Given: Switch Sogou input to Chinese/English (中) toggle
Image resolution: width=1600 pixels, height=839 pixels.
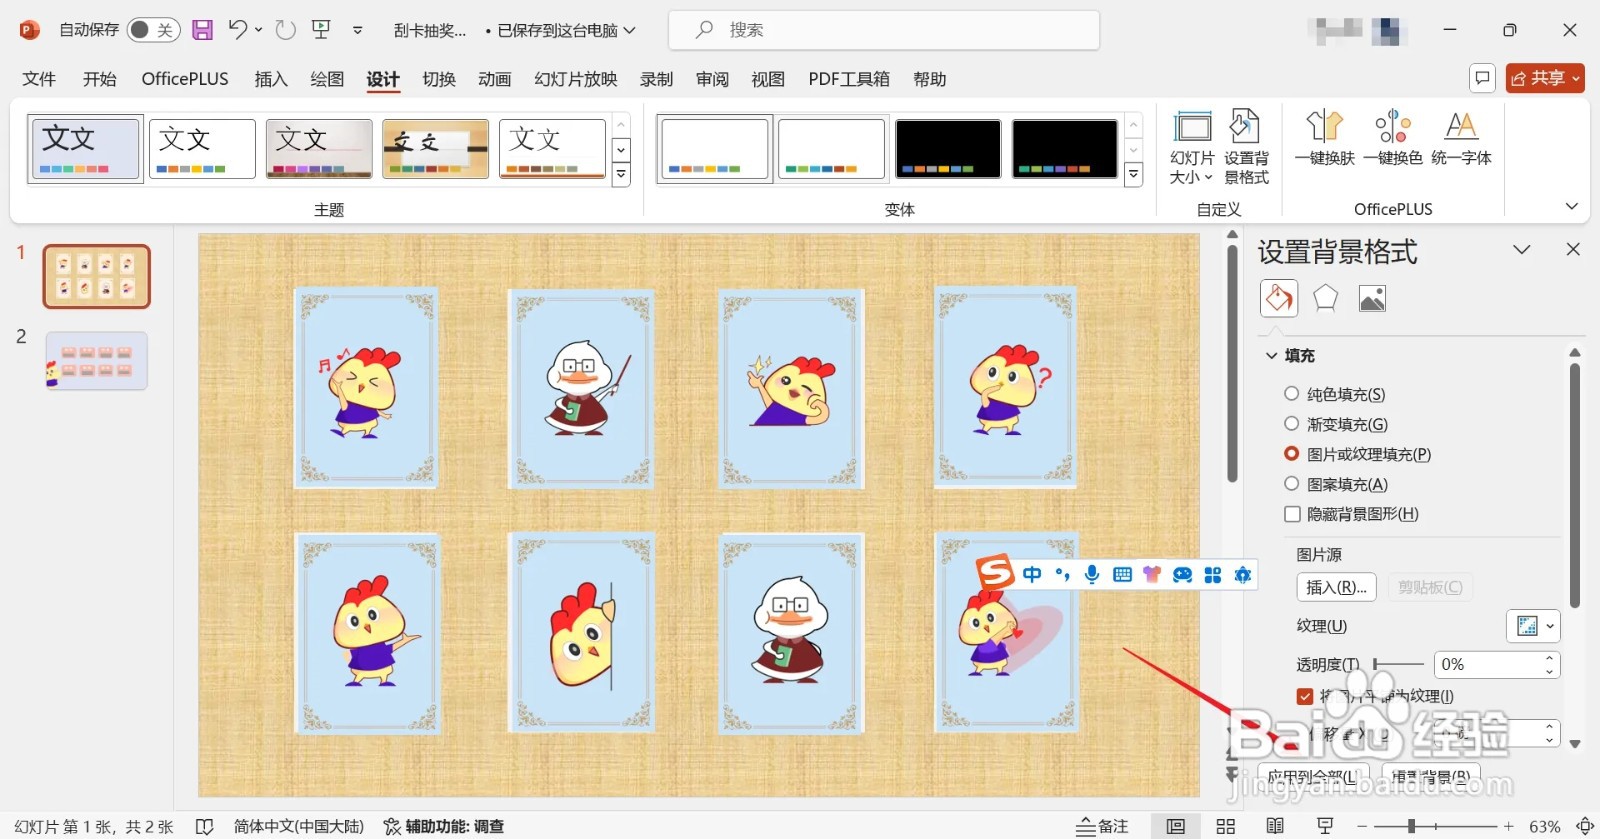Looking at the screenshot, I should pyautogui.click(x=1032, y=574).
